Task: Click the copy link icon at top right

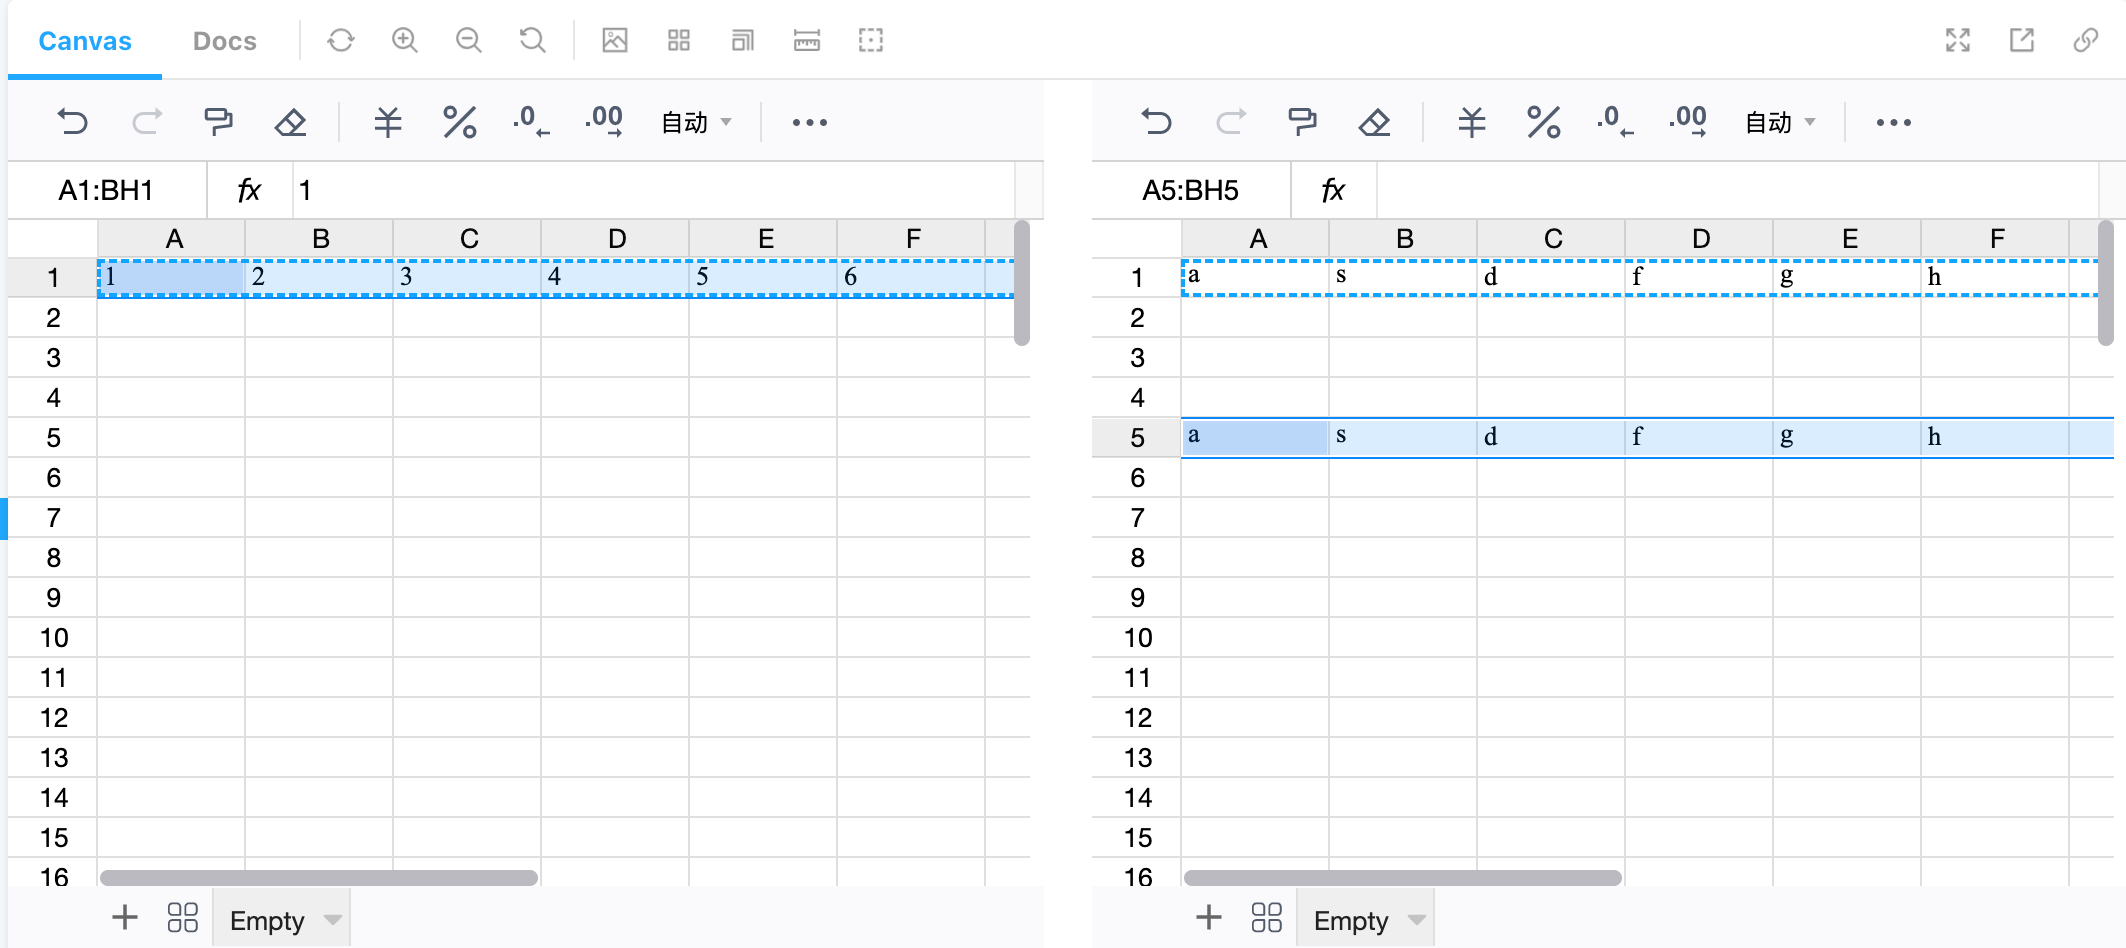Action: point(2085,40)
